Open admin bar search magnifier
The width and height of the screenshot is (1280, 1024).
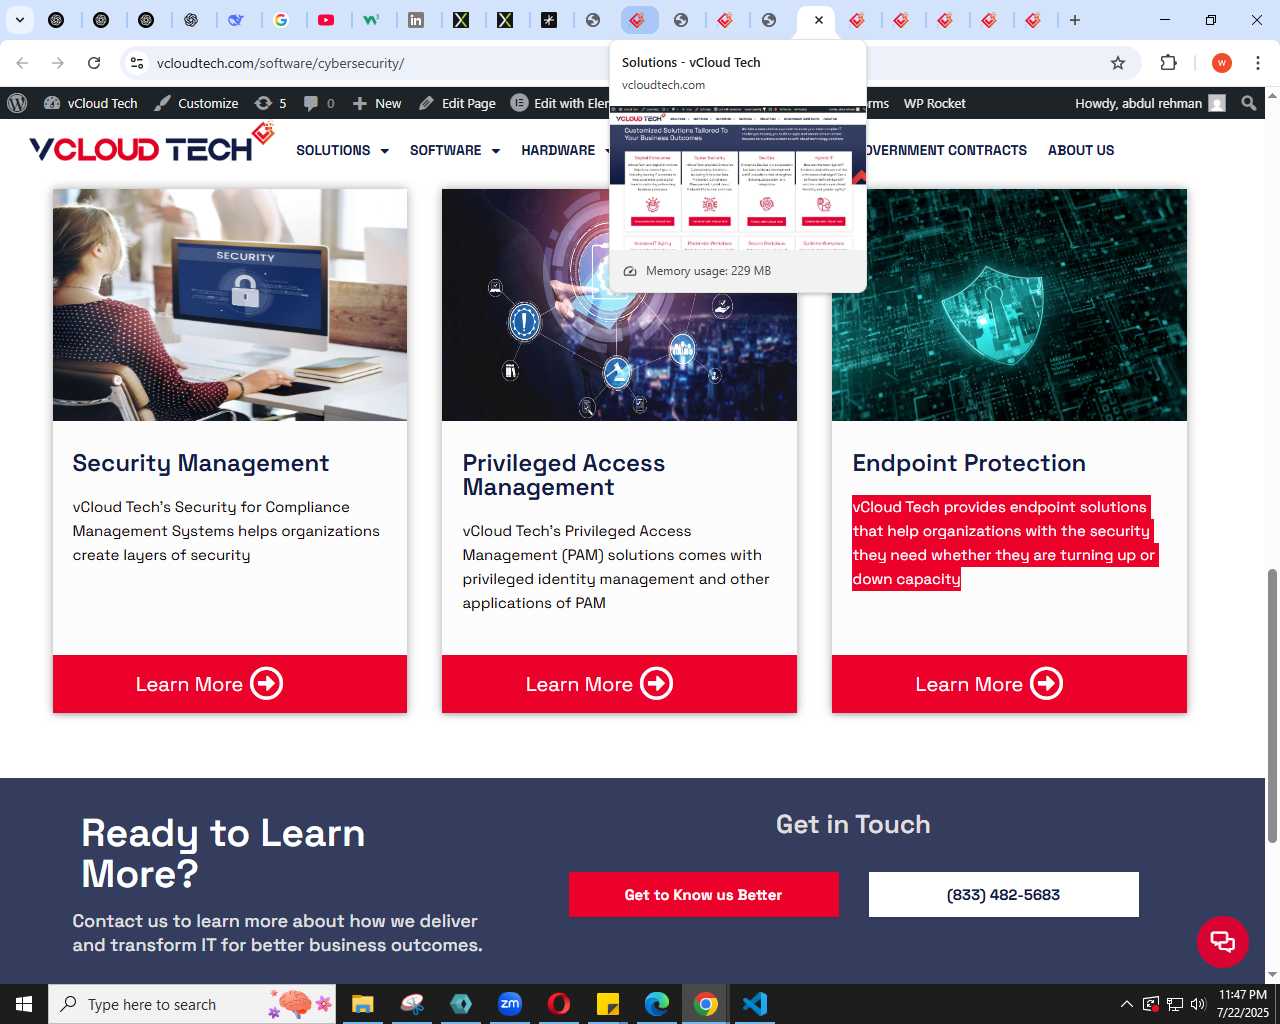(1248, 103)
